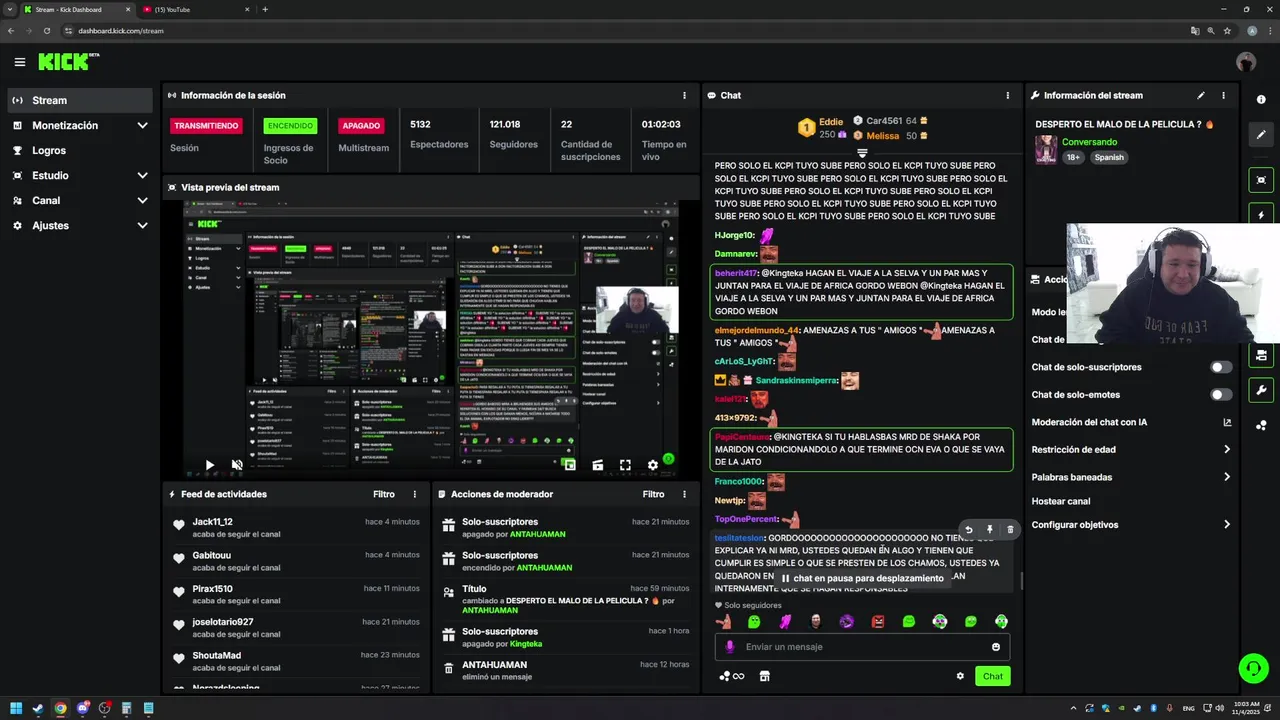
Task: Open Windows Start menu
Action: [x=17, y=708]
